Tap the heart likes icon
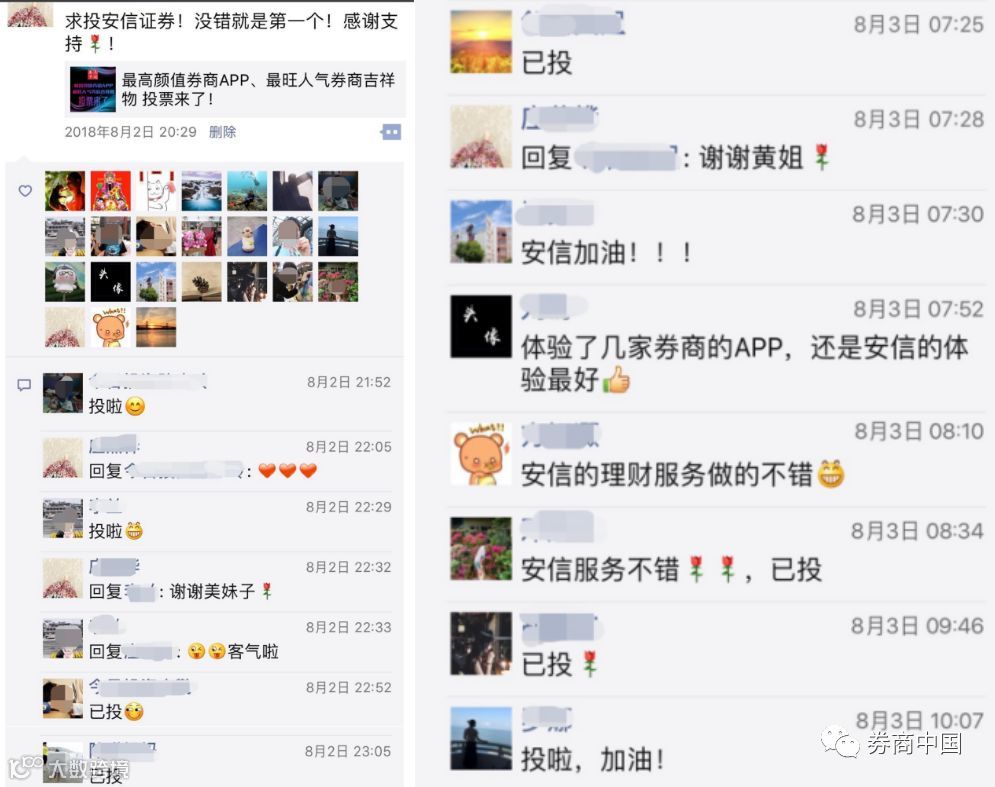 pos(25,190)
